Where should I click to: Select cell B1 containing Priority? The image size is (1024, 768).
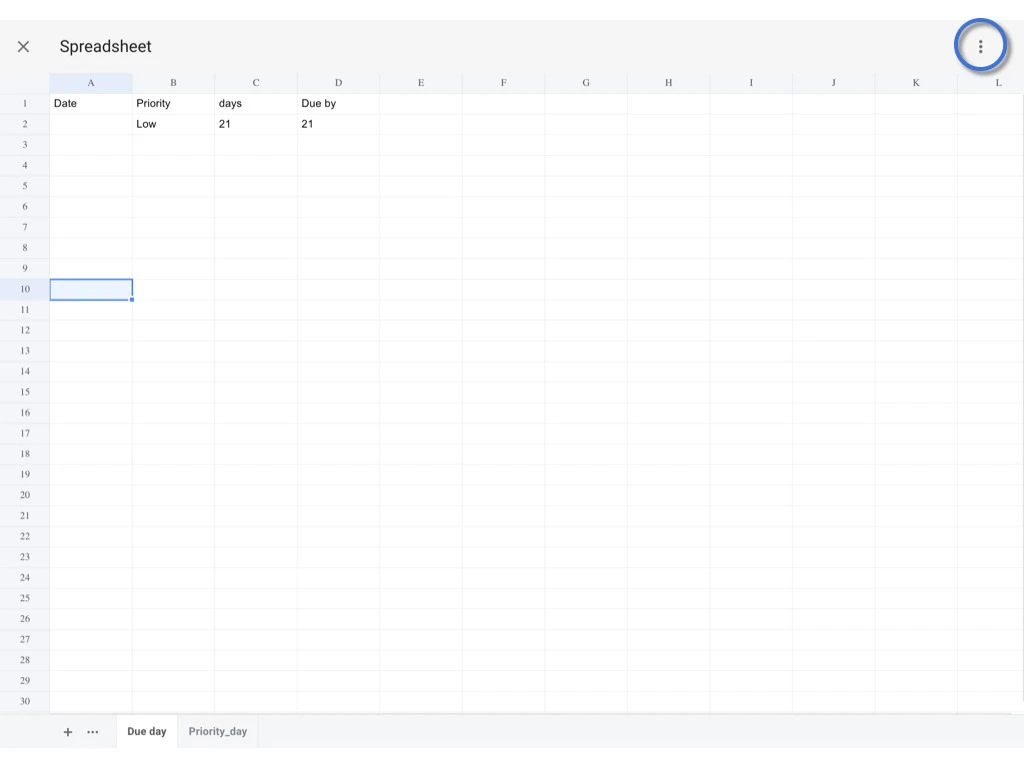click(x=173, y=103)
